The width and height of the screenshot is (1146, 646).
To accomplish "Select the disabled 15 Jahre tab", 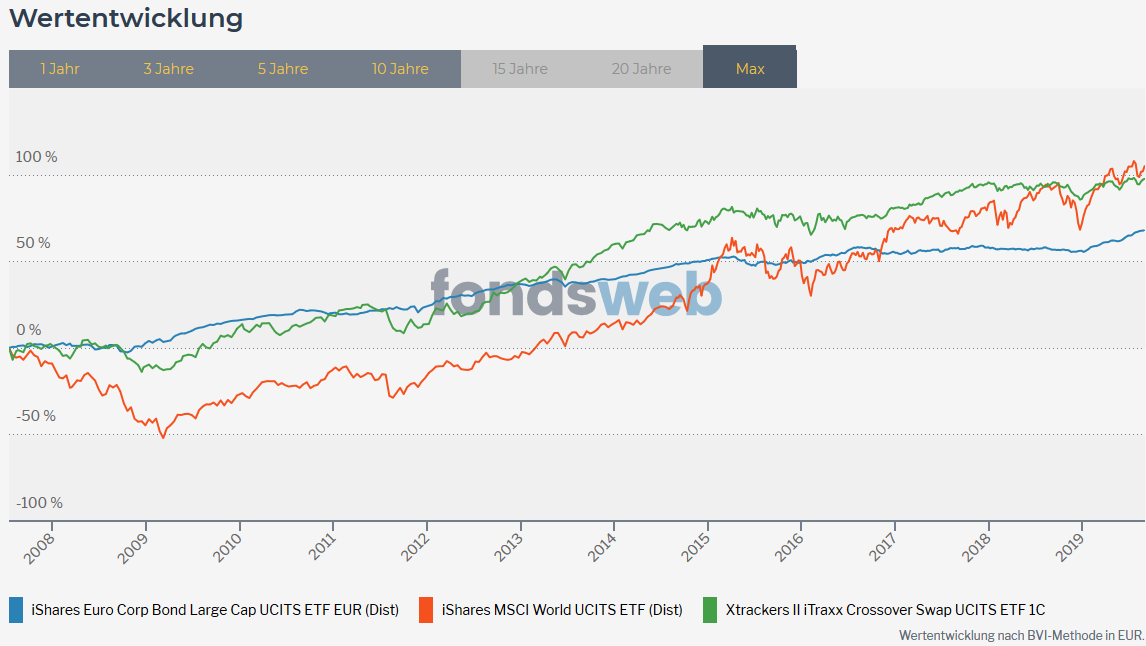I will click(520, 69).
